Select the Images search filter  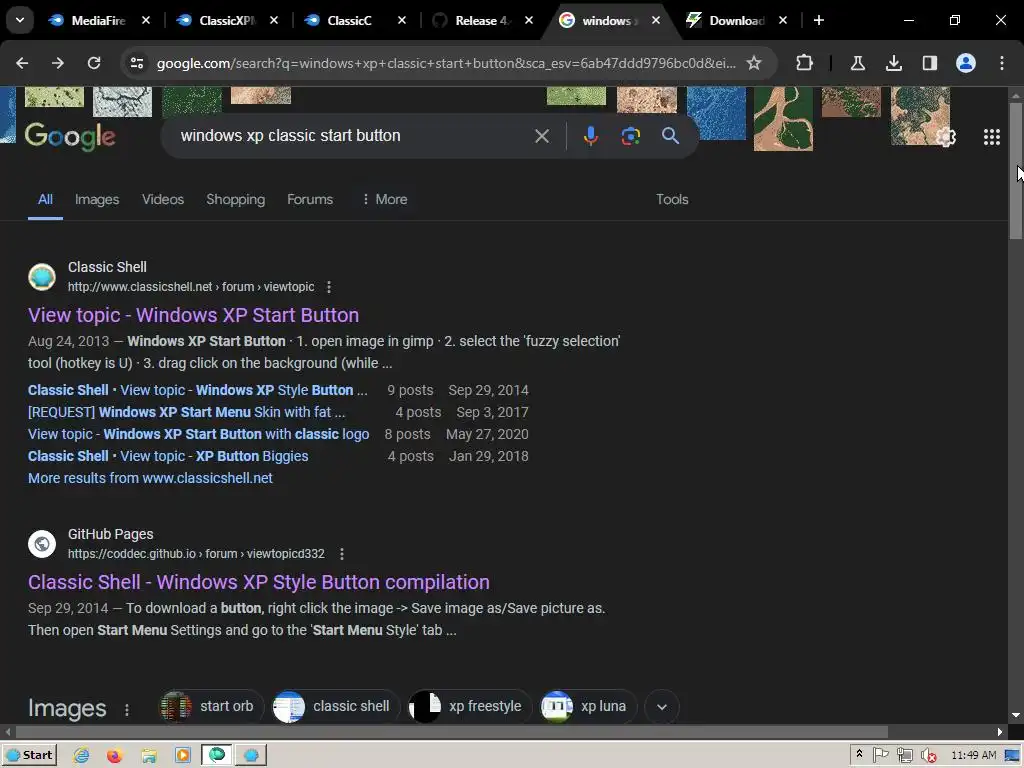point(97,199)
